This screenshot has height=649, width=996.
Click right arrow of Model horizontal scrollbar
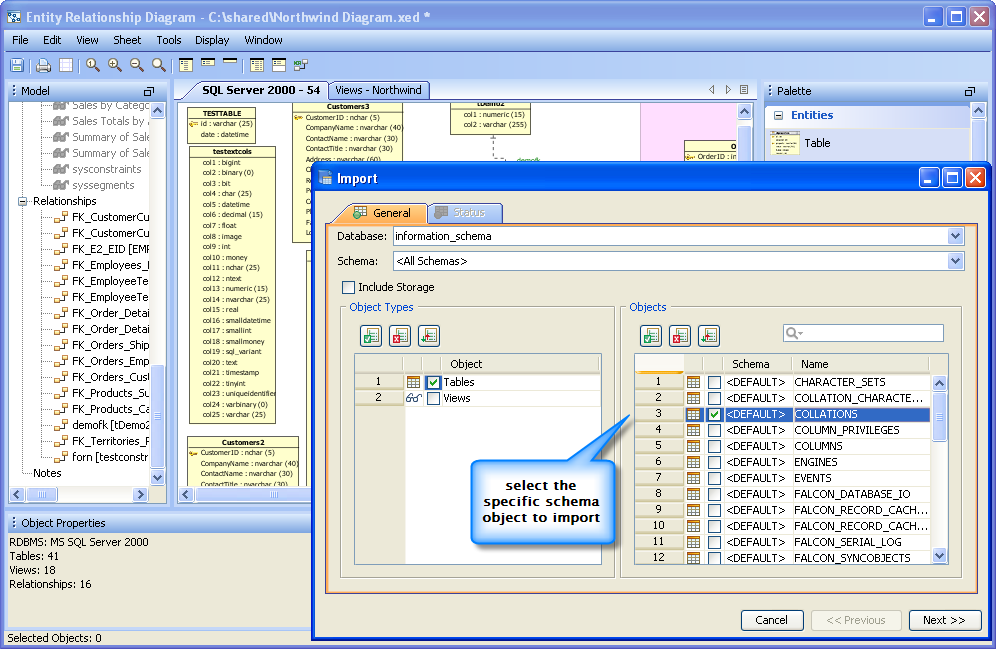click(140, 494)
